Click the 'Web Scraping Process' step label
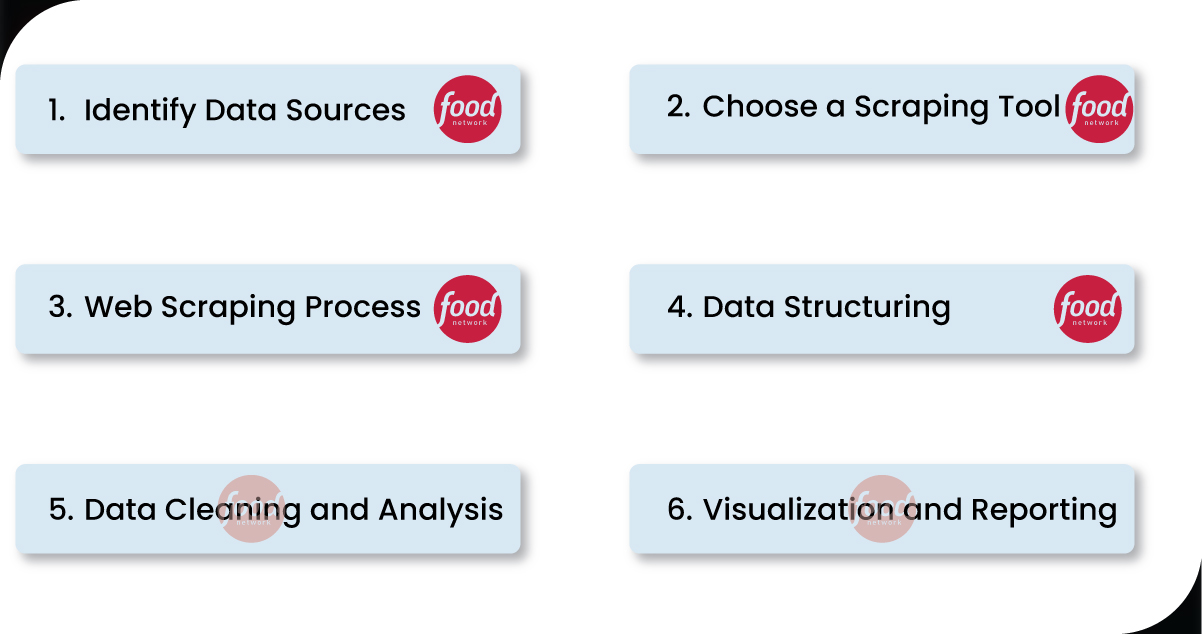The height and width of the screenshot is (634, 1202). coord(252,307)
